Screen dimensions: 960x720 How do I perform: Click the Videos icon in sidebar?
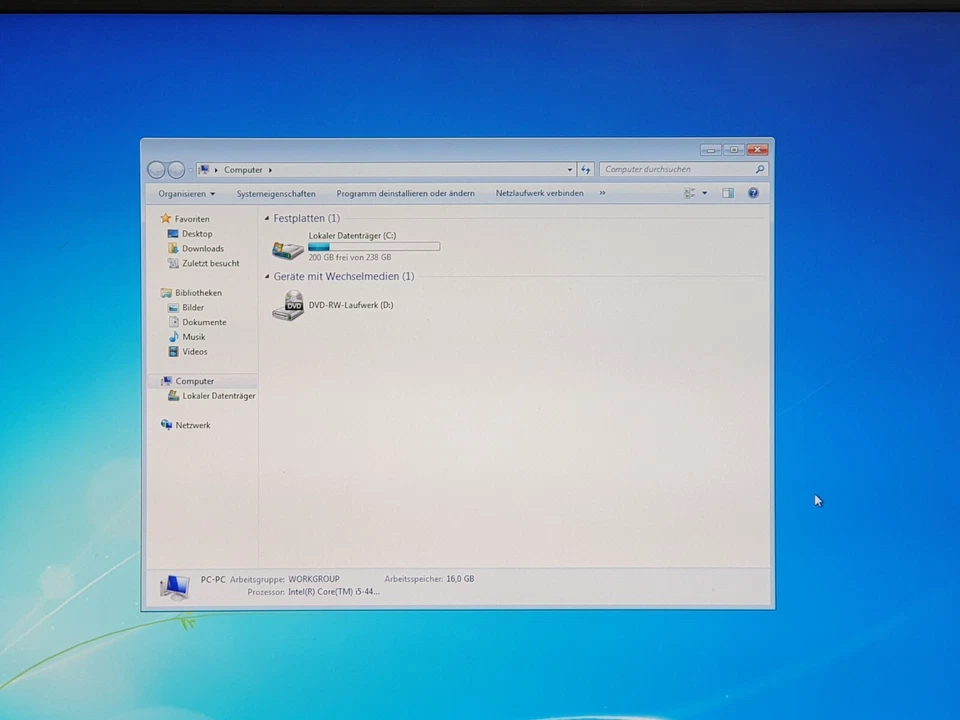point(174,351)
